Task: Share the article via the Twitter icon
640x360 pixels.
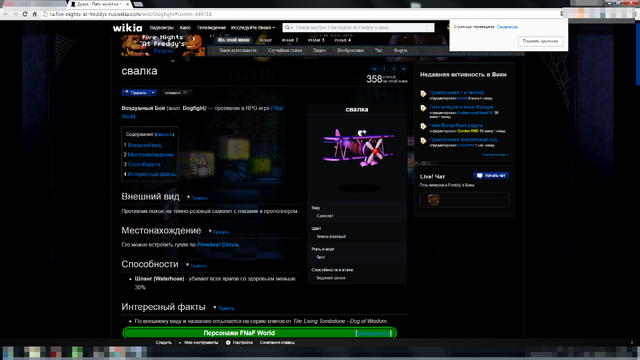Action: click(x=403, y=69)
